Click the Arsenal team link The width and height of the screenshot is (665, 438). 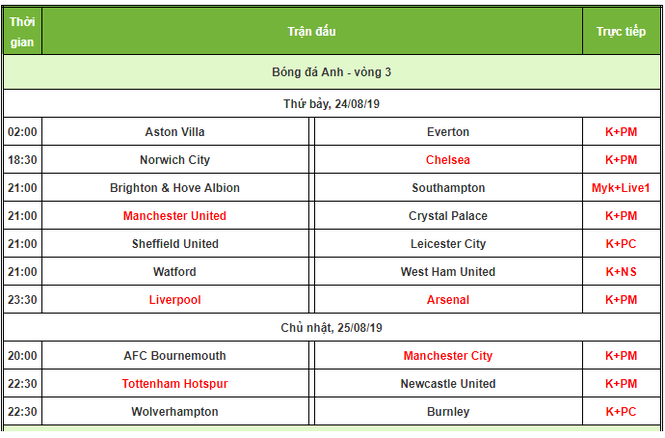point(448,300)
